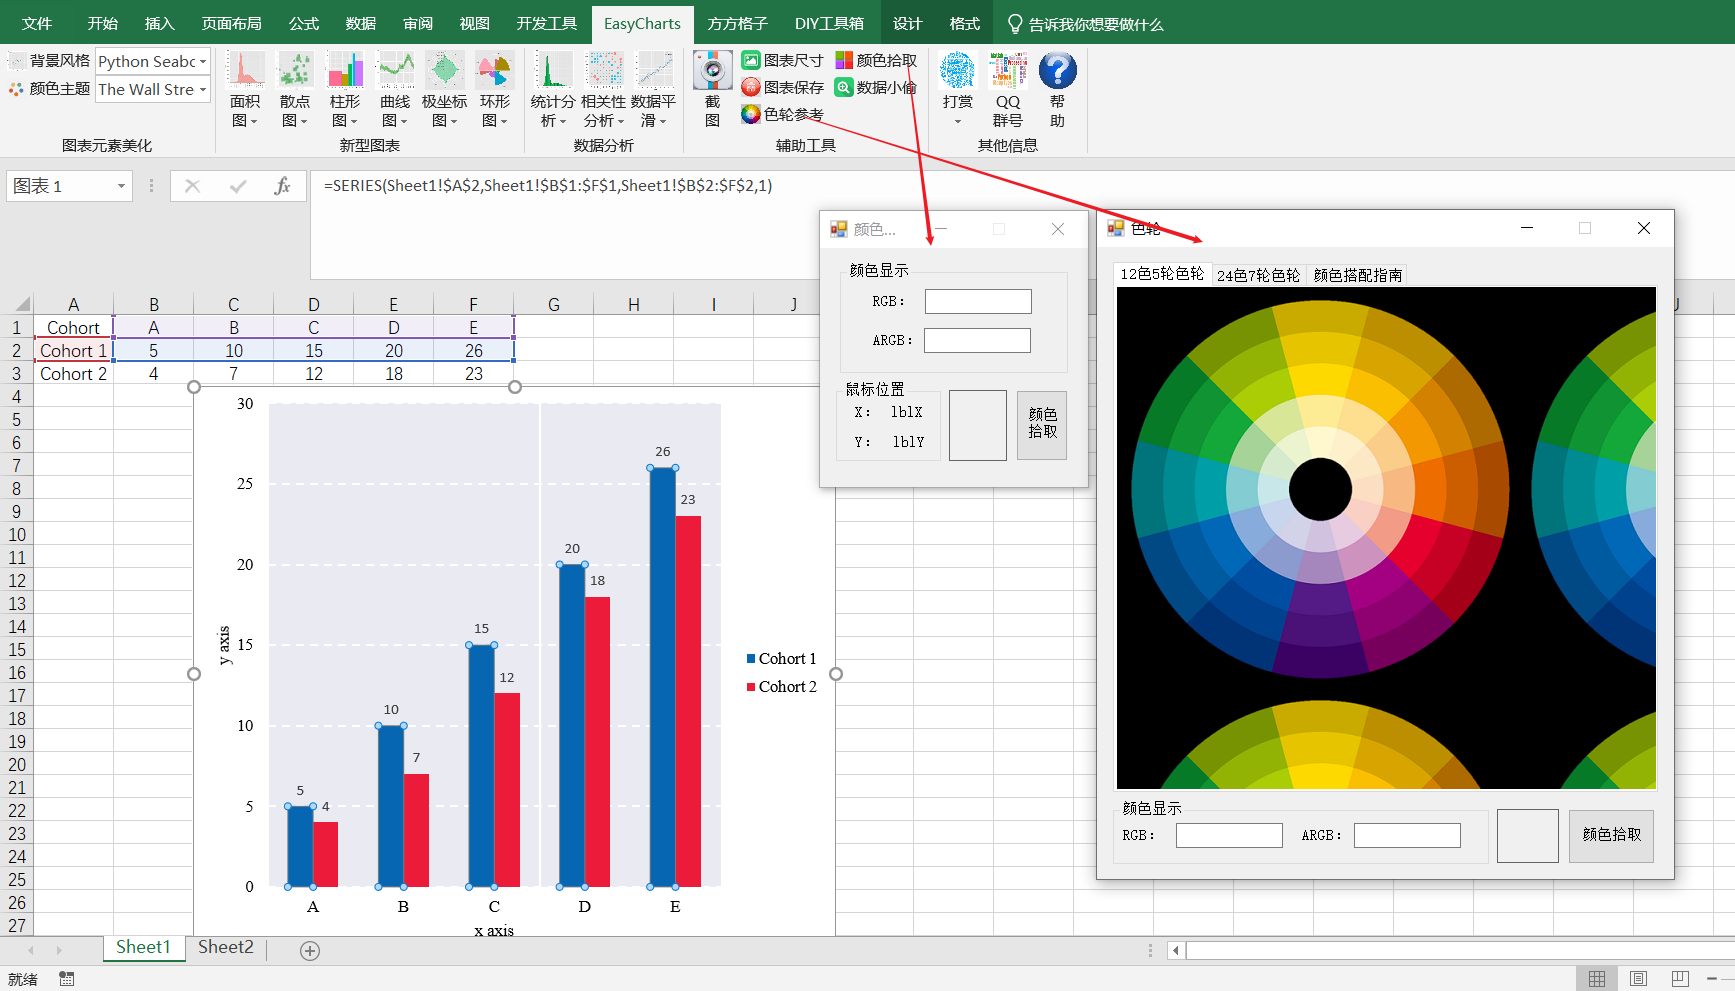Screen dimensions: 1735x991
Task: Click the 图表保存 chart save icon
Action: pos(751,88)
